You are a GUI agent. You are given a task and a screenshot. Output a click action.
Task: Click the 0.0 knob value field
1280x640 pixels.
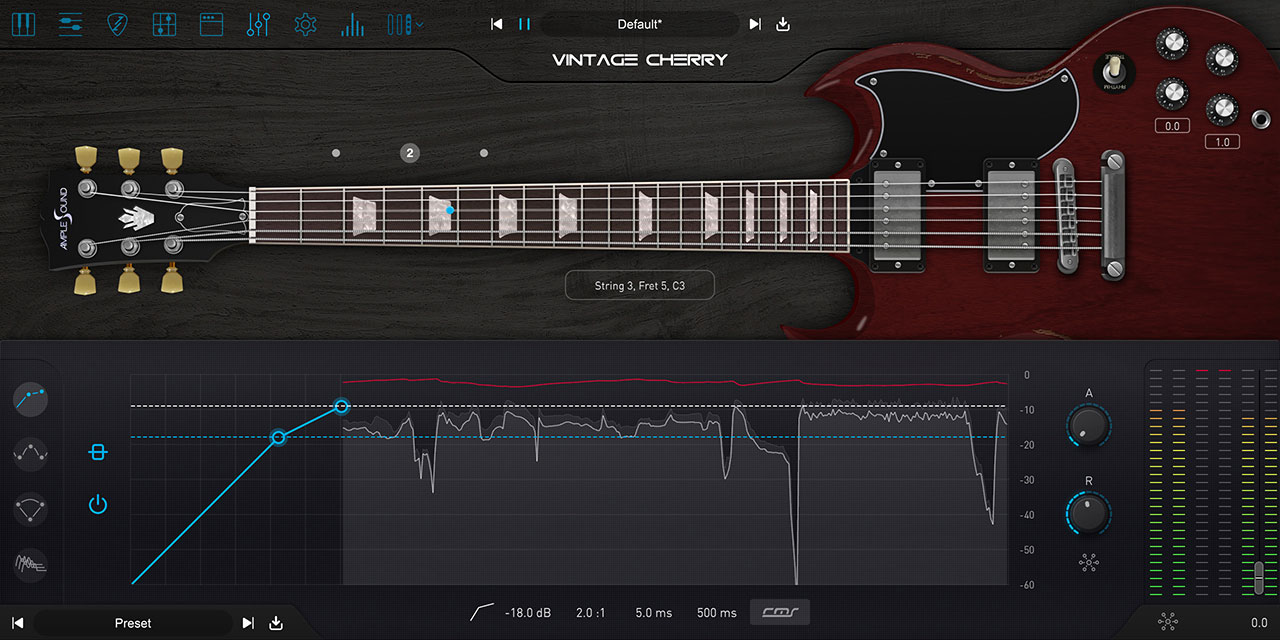coord(1171,126)
